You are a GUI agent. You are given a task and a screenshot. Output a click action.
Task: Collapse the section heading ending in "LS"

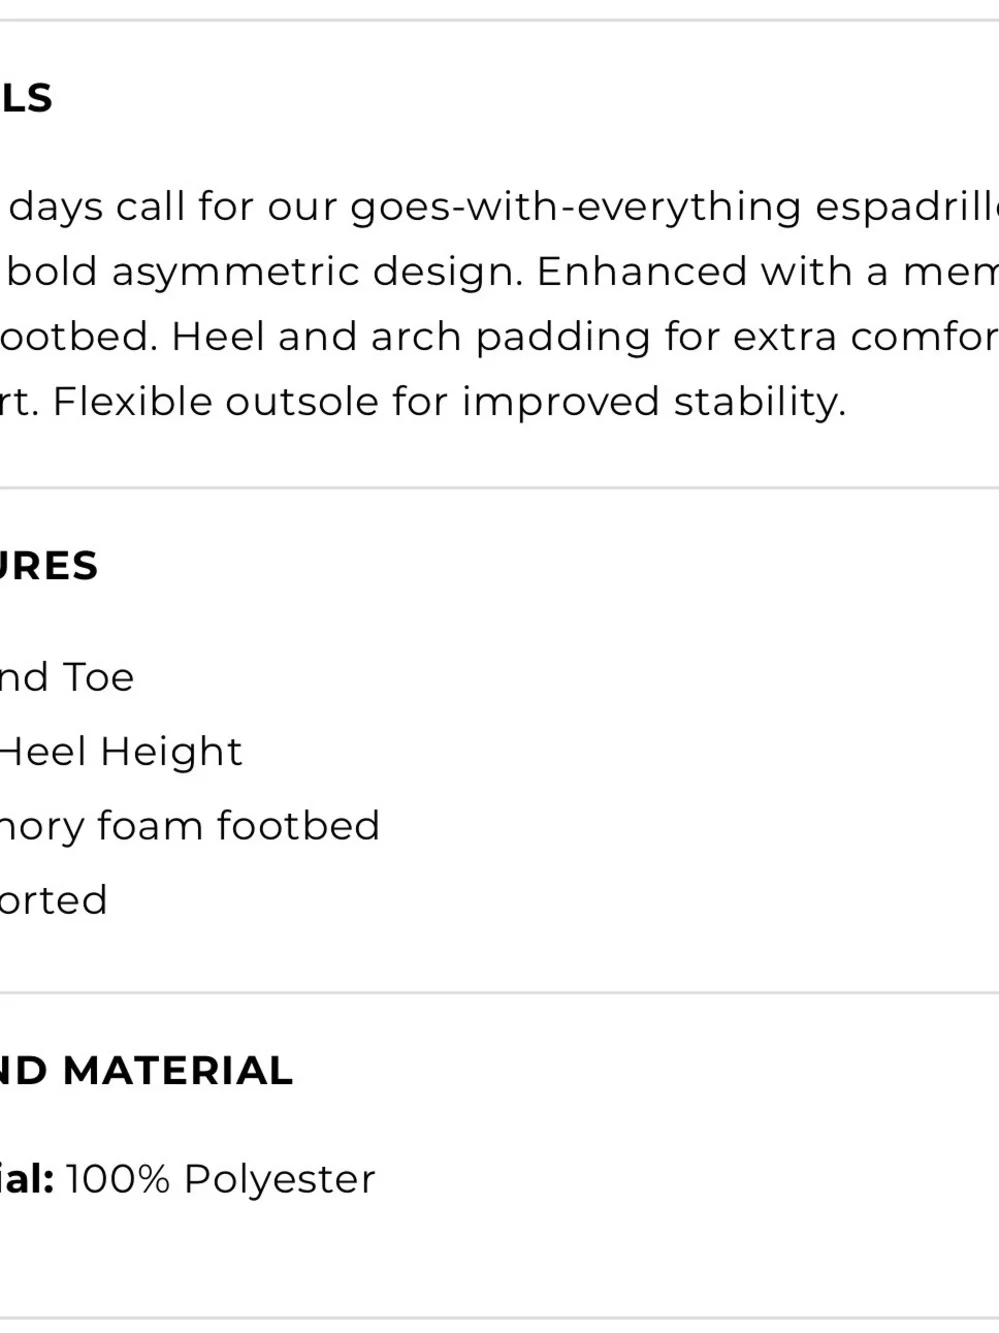point(26,98)
